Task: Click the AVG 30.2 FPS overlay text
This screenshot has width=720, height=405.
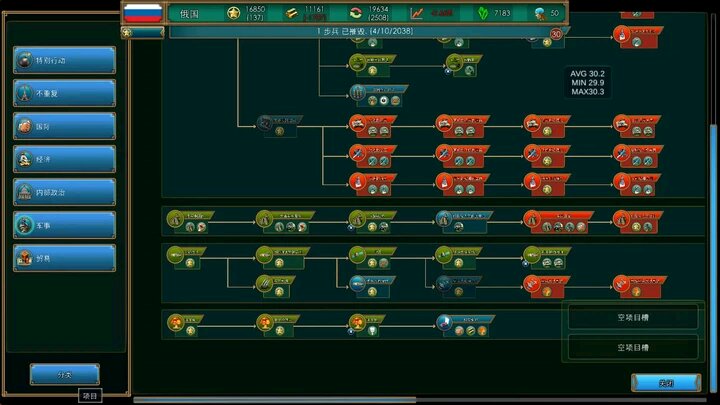Action: [x=587, y=73]
